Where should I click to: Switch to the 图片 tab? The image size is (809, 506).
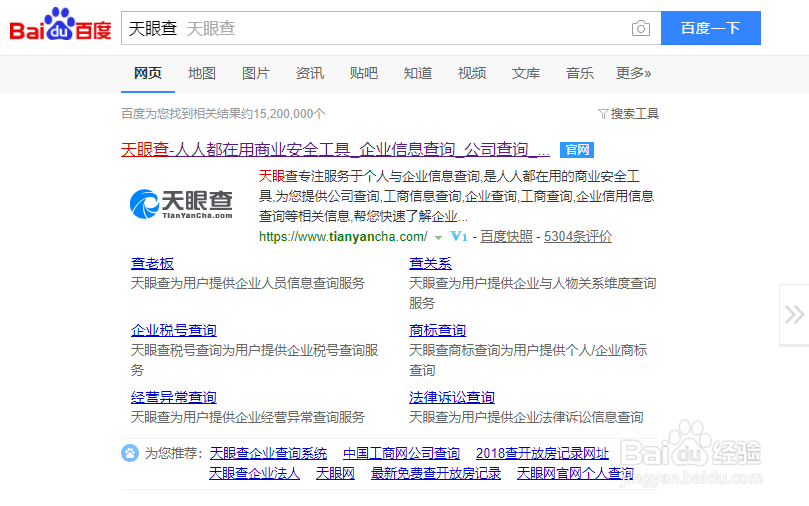[x=256, y=73]
